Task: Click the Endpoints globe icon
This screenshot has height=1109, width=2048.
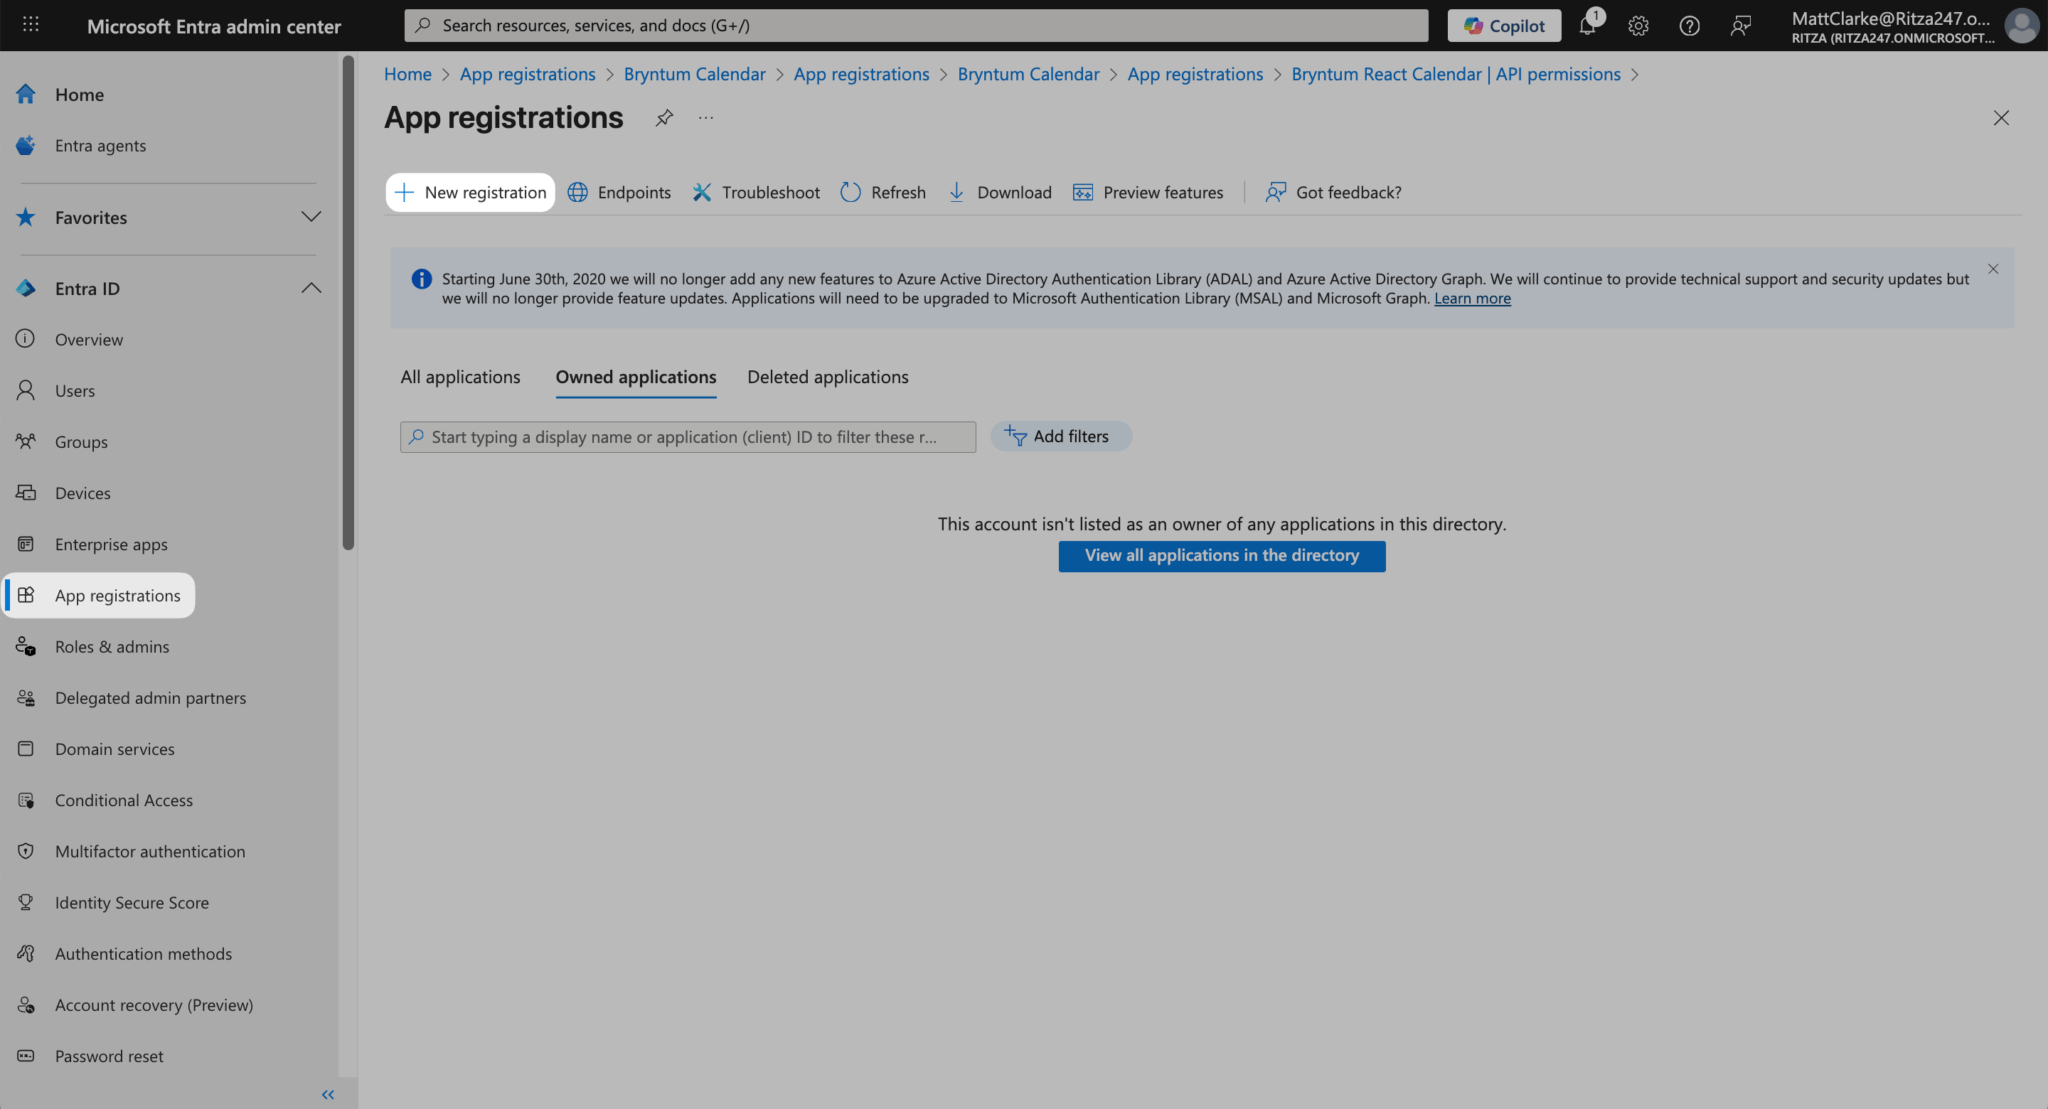Action: 578,192
